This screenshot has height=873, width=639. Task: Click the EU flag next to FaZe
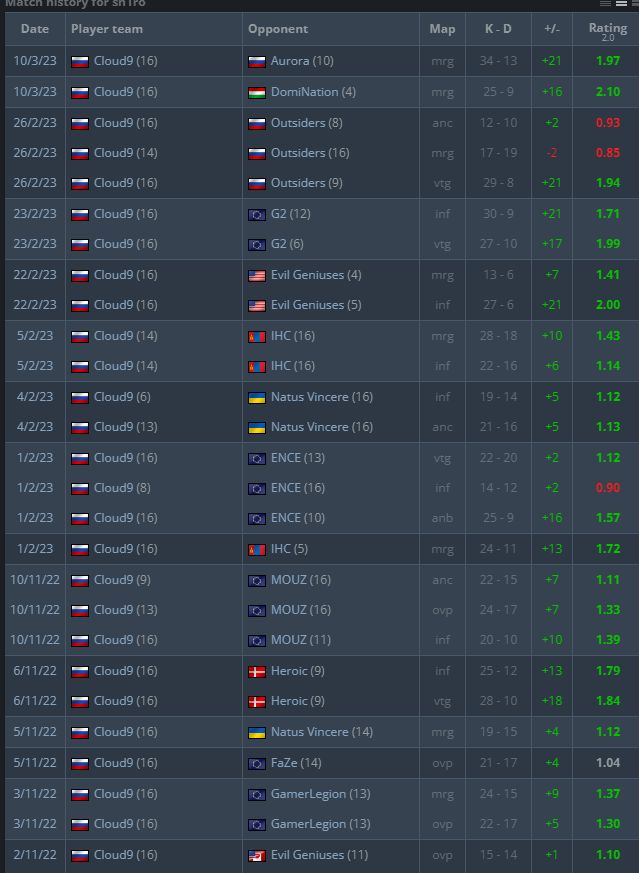pyautogui.click(x=257, y=763)
